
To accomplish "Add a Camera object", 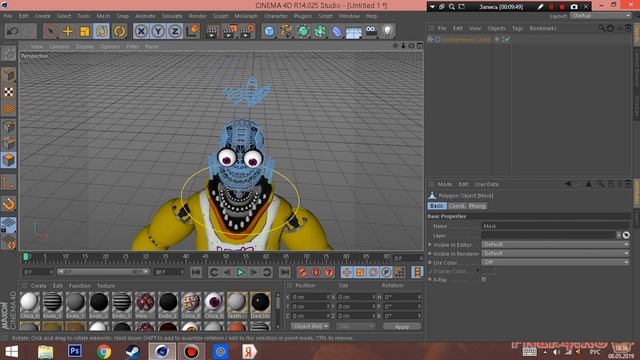I will [371, 31].
